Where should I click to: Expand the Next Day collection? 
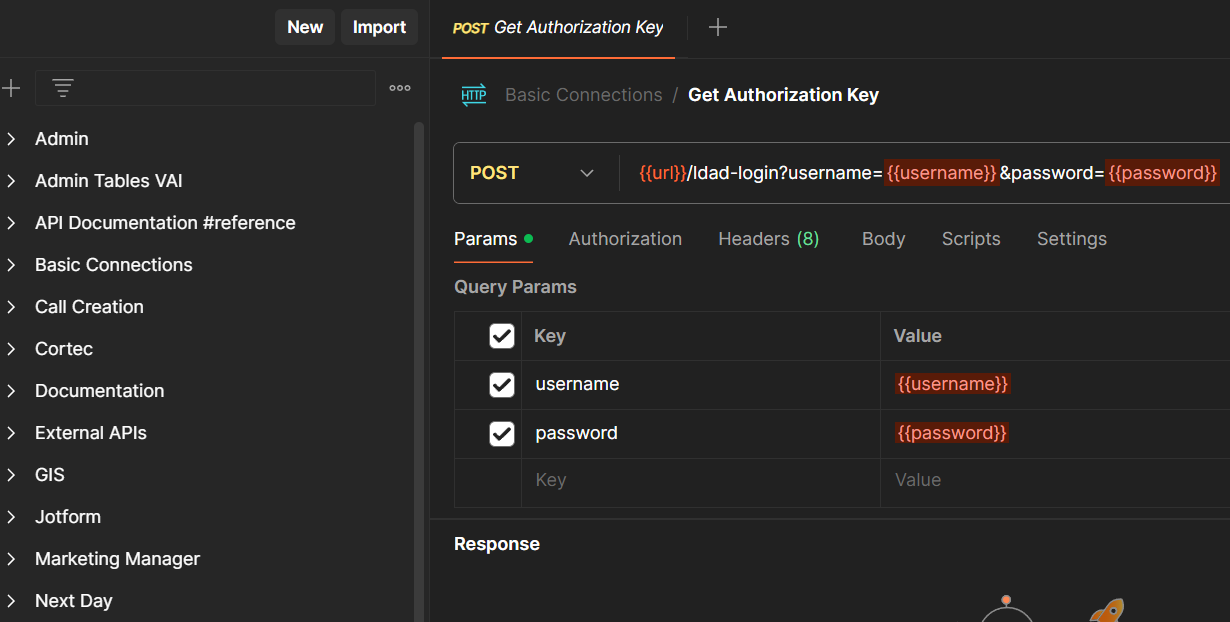click(11, 601)
